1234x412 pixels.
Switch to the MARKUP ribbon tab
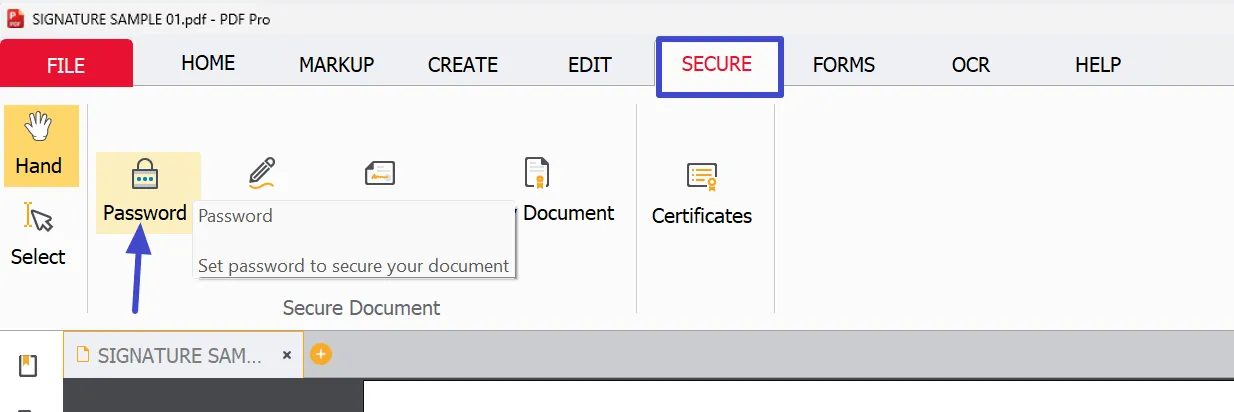[x=336, y=65]
